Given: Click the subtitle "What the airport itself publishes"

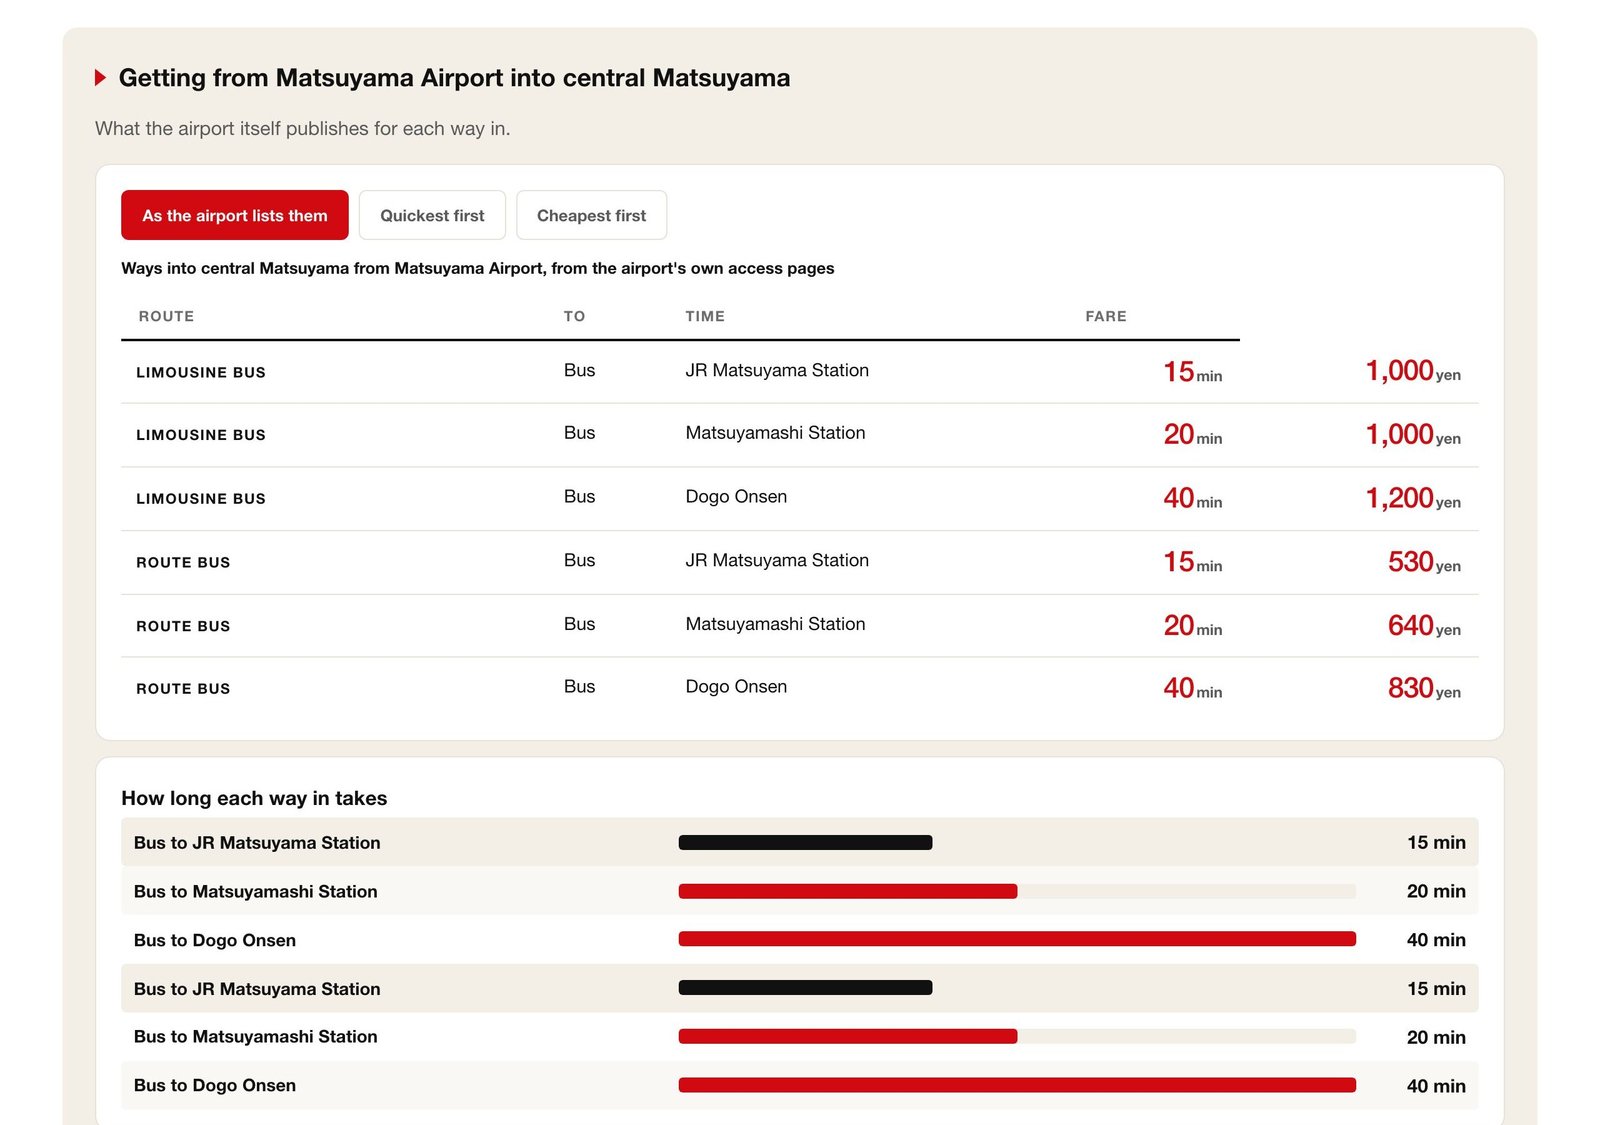Looking at the screenshot, I should point(302,128).
